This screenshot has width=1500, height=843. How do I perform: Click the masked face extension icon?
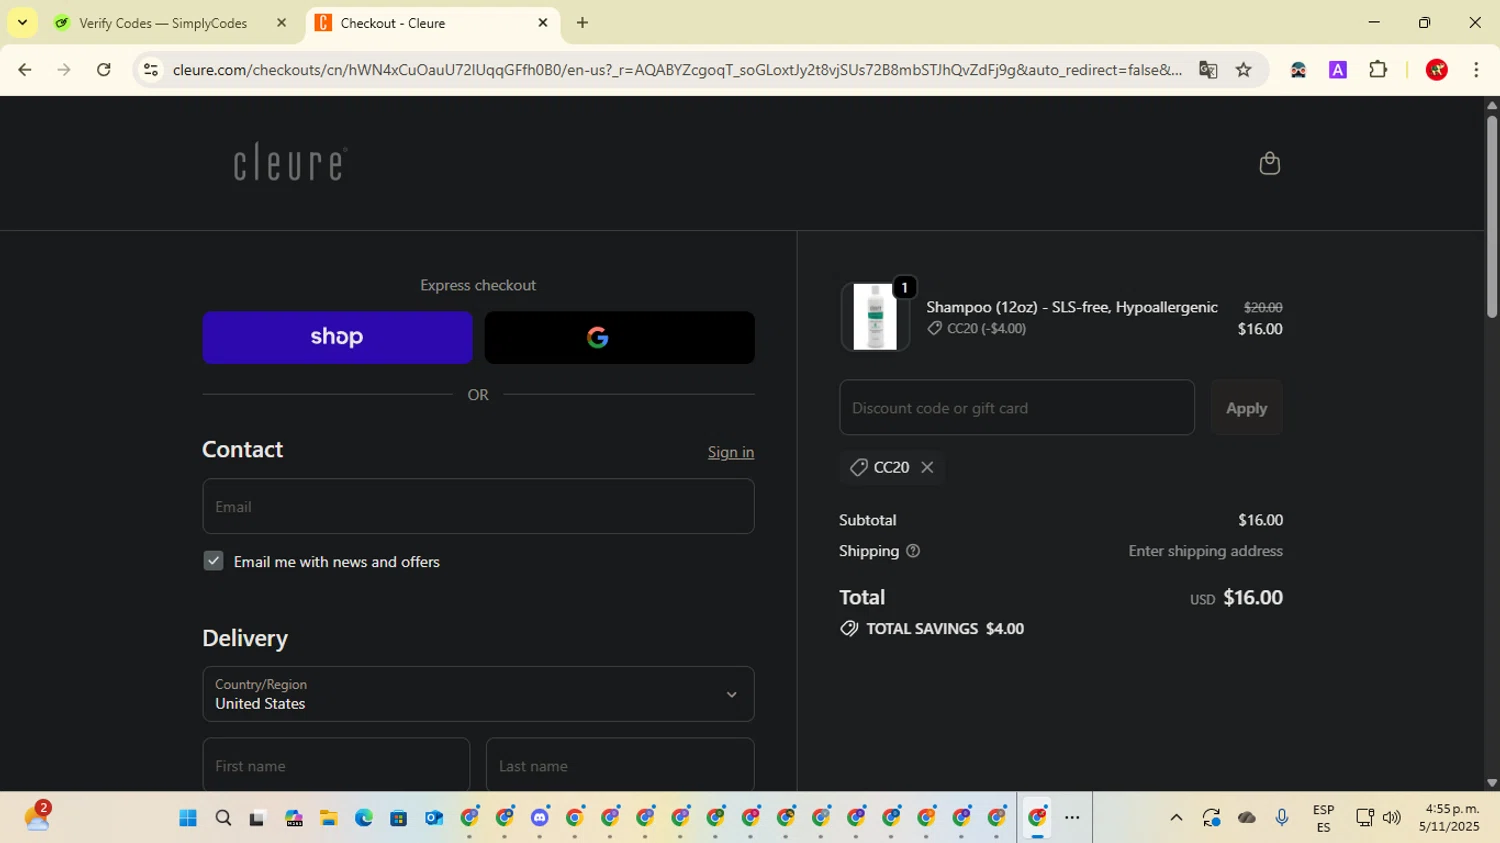click(x=1298, y=69)
